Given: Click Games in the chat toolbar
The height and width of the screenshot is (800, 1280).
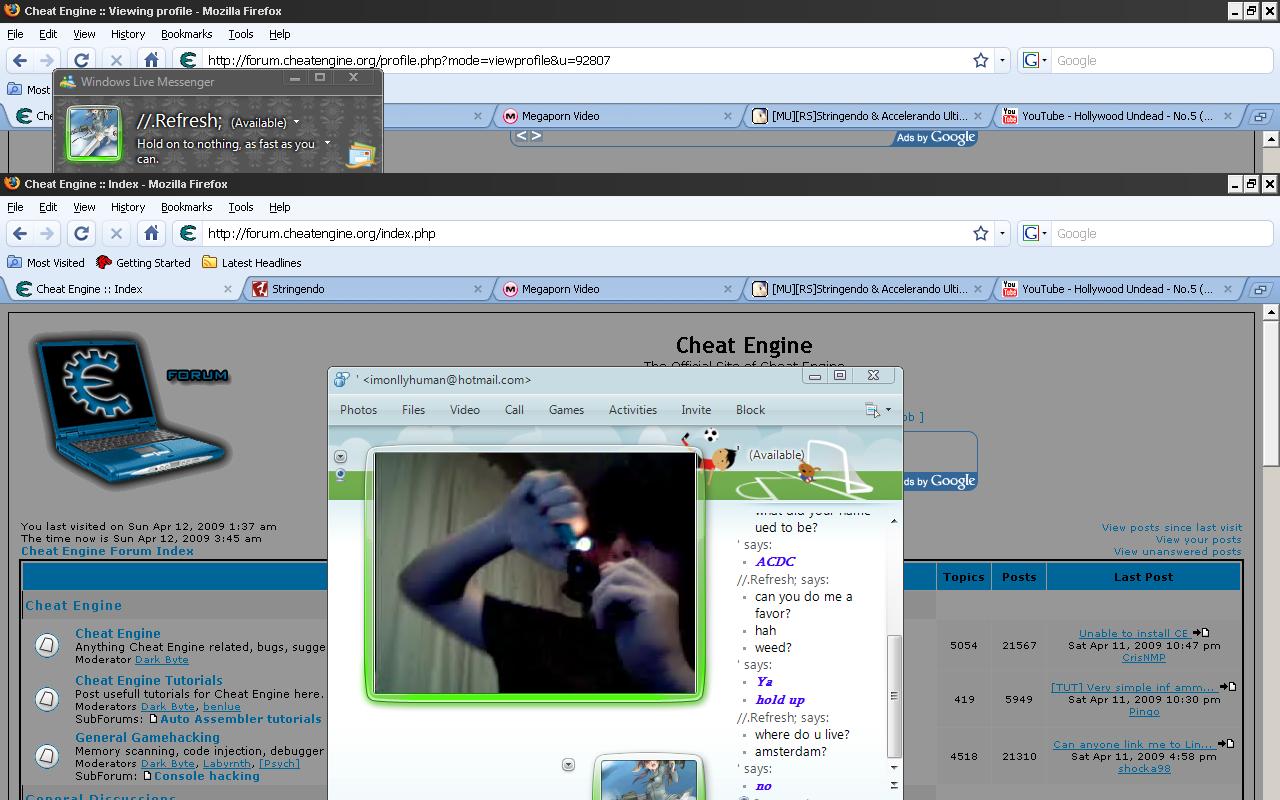Looking at the screenshot, I should click(566, 410).
